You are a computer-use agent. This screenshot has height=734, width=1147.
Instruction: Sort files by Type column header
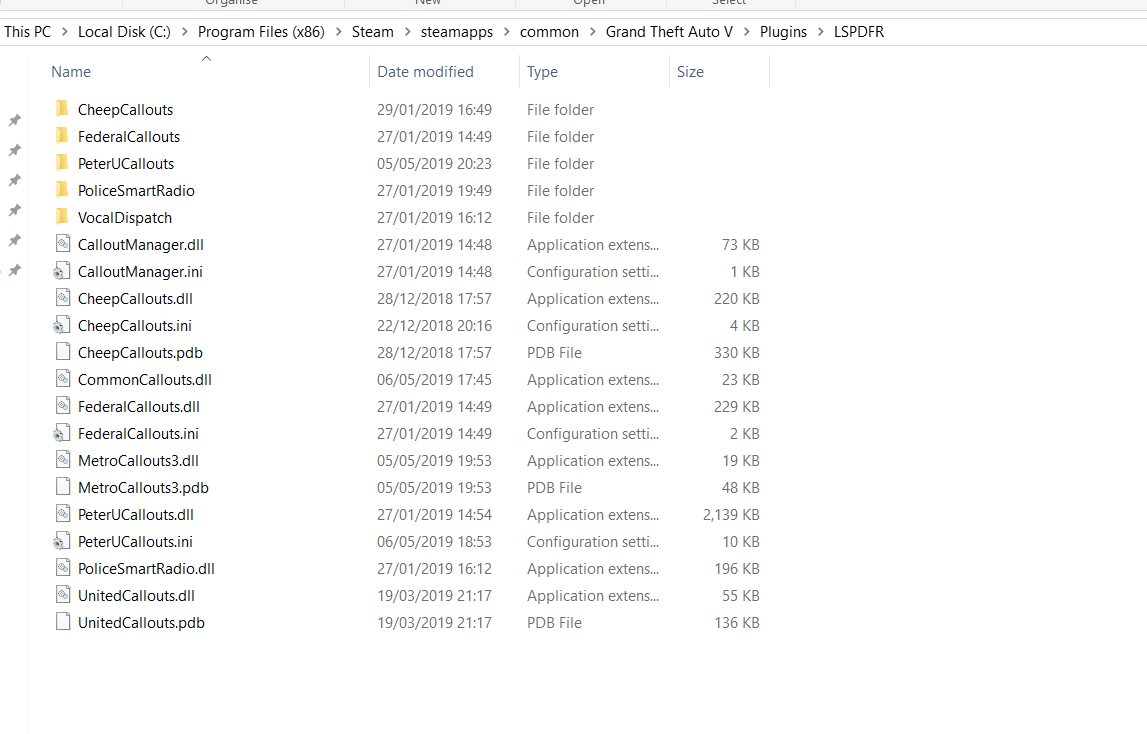[x=542, y=72]
